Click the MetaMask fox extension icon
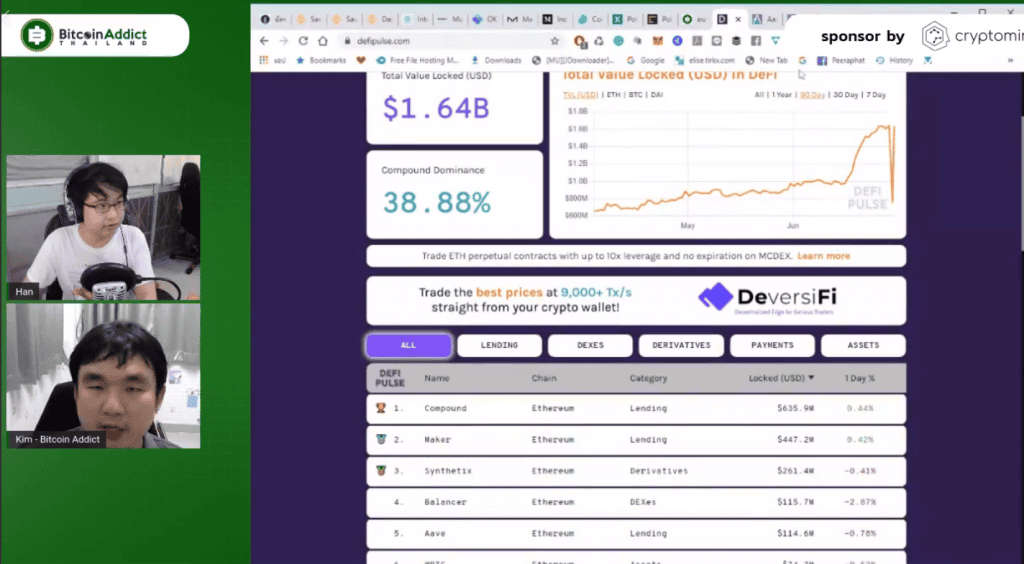This screenshot has height=564, width=1024. click(658, 40)
